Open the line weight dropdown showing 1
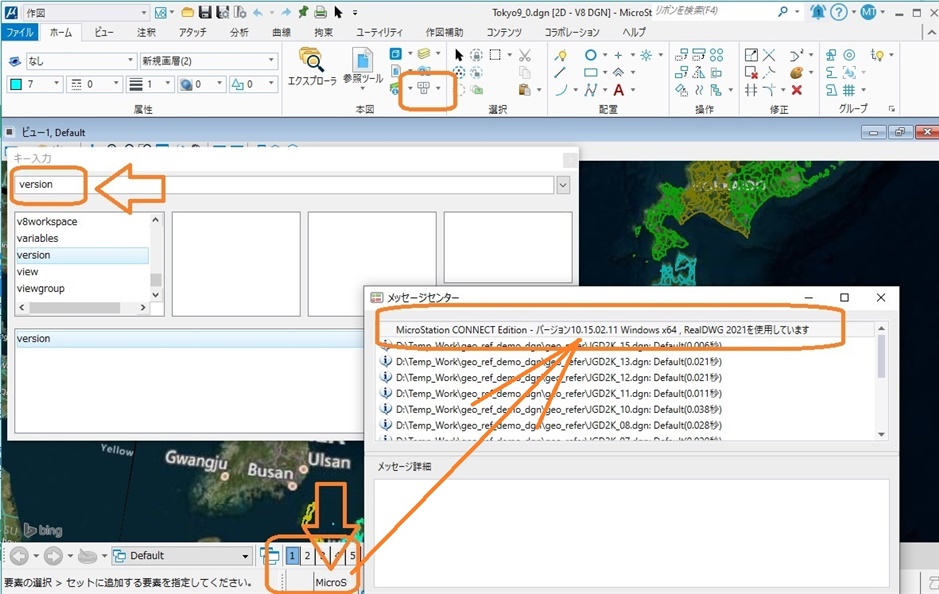939x594 pixels. [150, 84]
